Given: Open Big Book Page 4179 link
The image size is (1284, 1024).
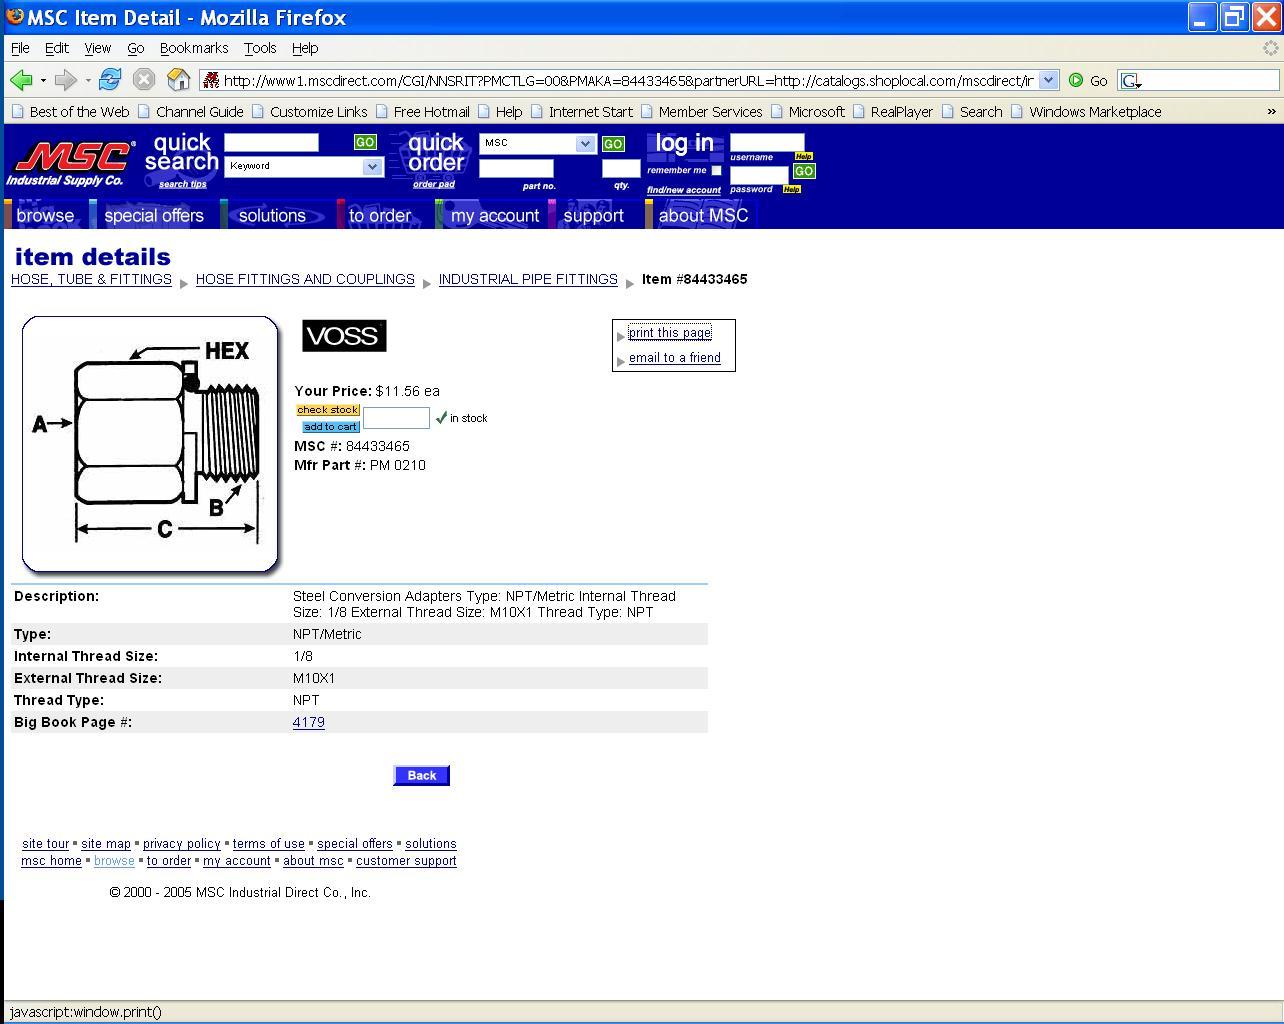Looking at the screenshot, I should (x=308, y=722).
